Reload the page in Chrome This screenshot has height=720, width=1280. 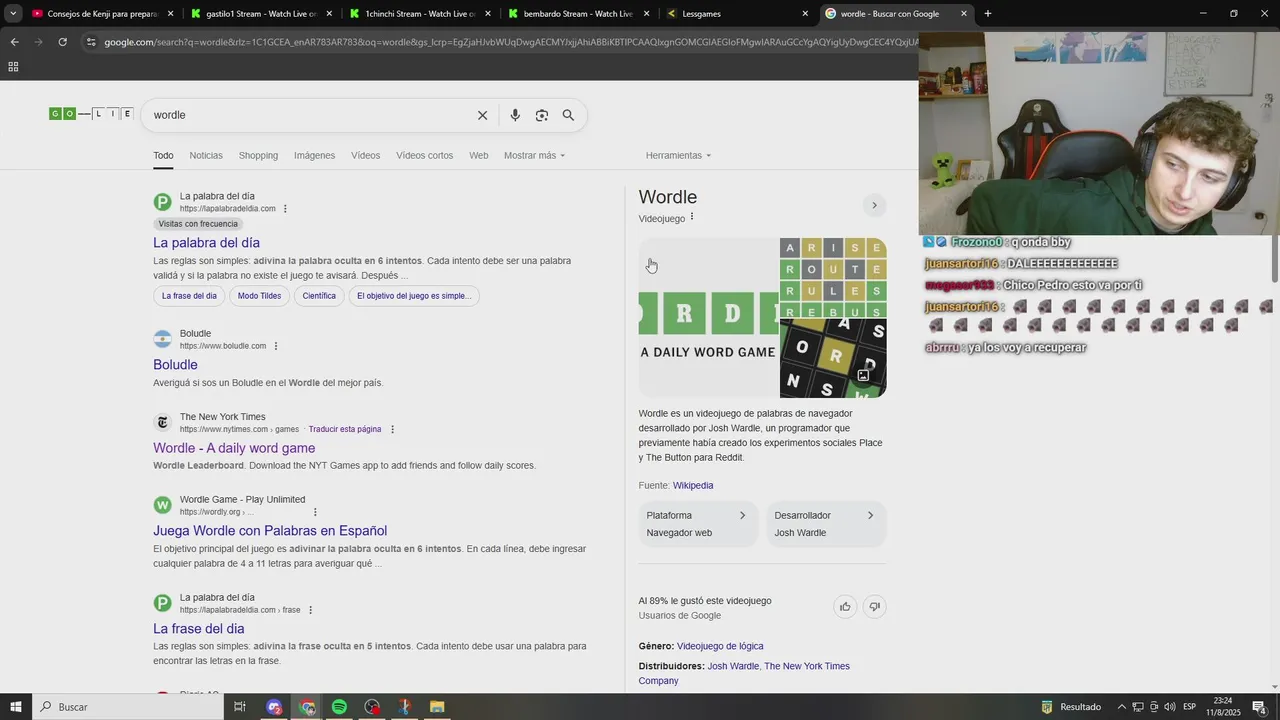point(62,42)
